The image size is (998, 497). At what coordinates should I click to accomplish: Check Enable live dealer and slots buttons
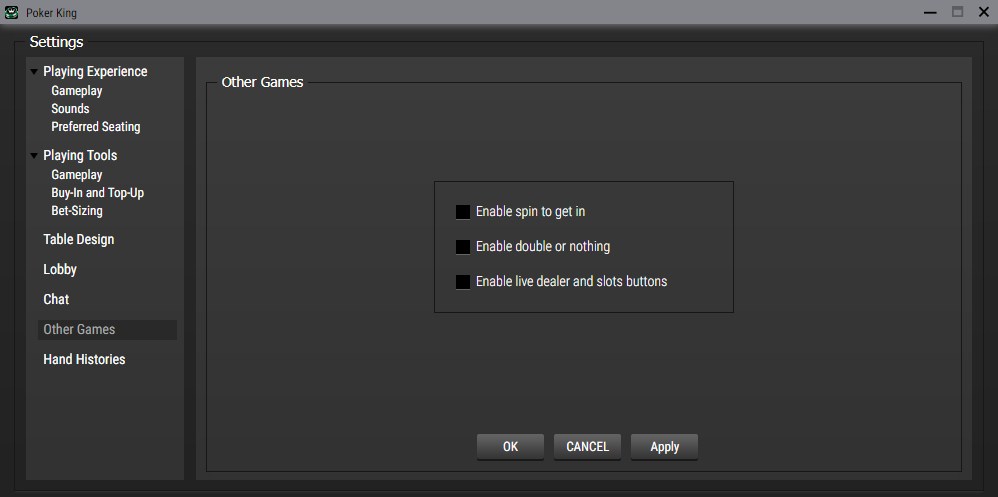click(463, 282)
